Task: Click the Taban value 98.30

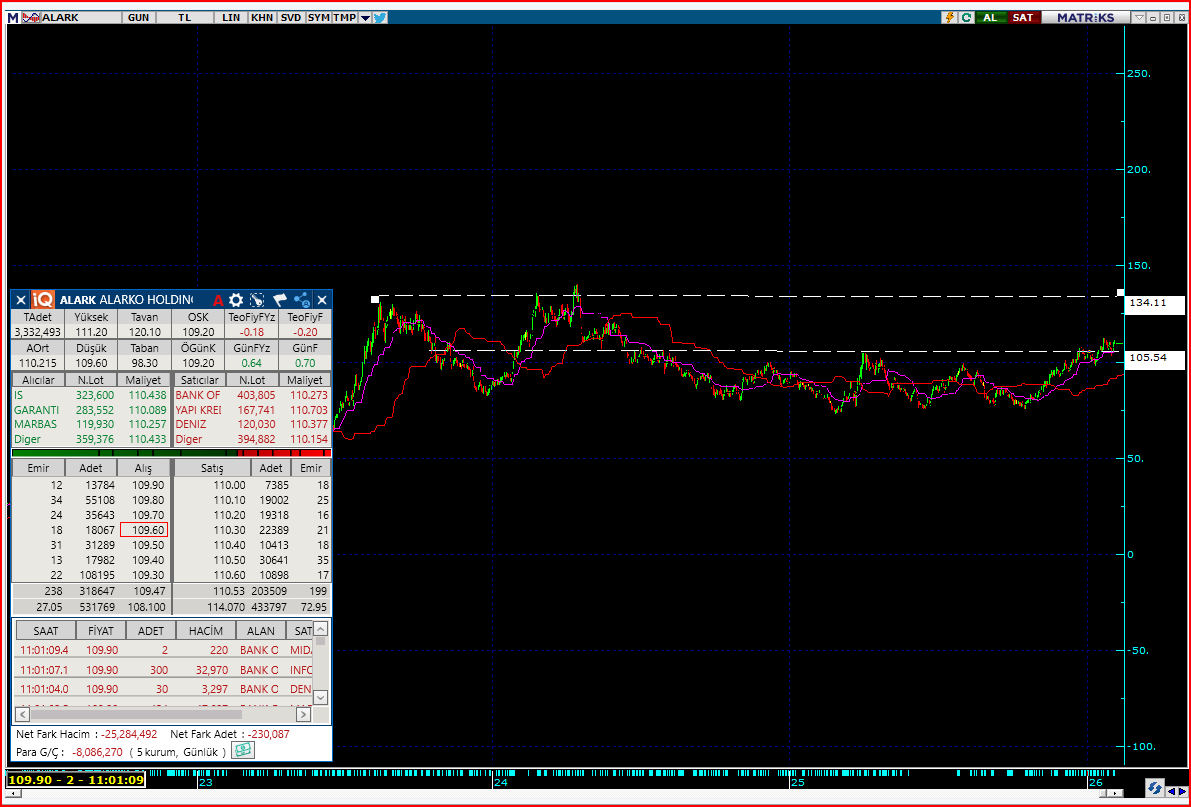Action: pos(144,363)
